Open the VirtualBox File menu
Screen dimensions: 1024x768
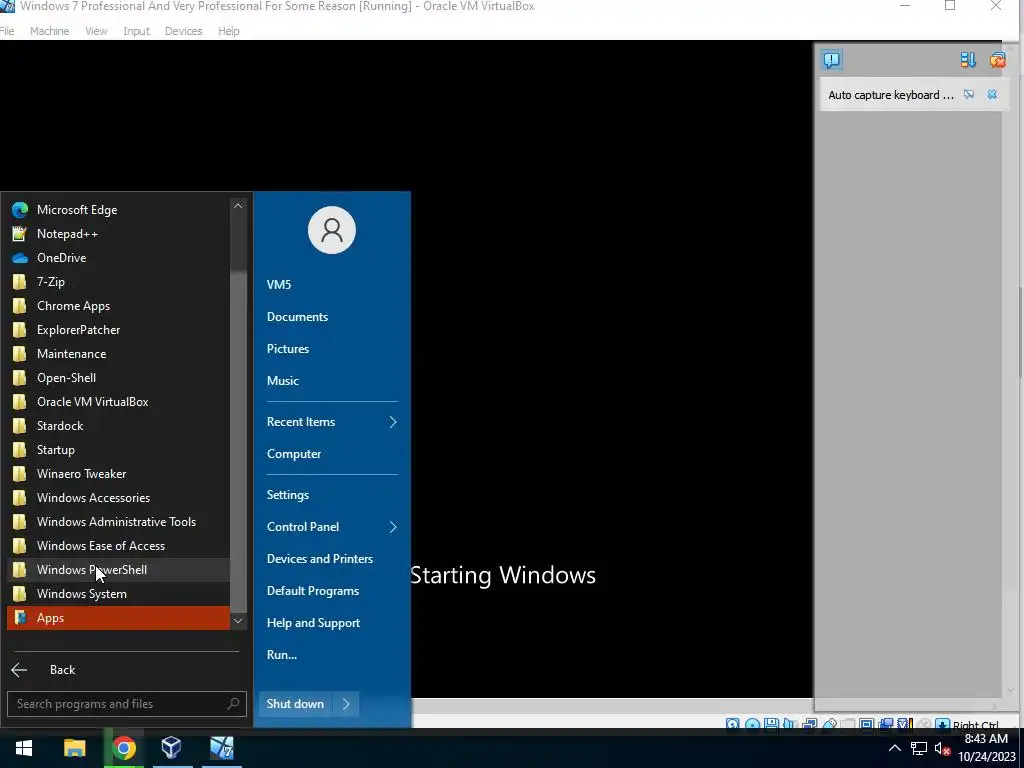(7, 31)
